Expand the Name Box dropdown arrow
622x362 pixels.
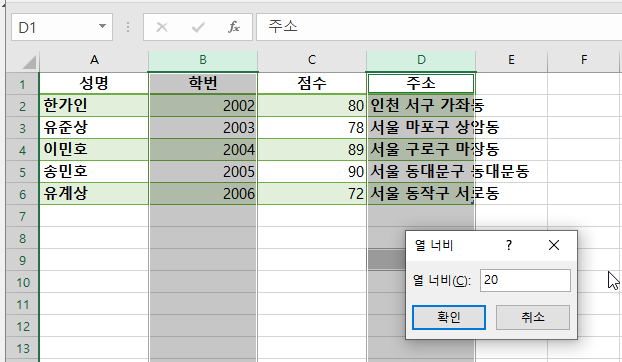(102, 27)
